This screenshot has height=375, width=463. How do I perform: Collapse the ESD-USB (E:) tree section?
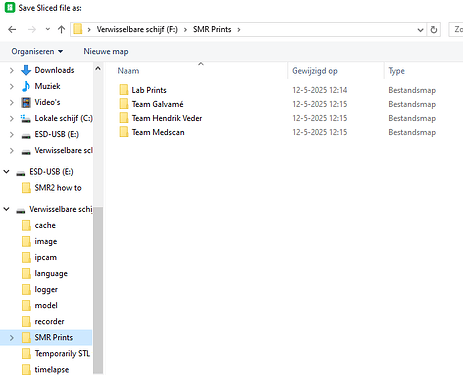tap(6, 172)
